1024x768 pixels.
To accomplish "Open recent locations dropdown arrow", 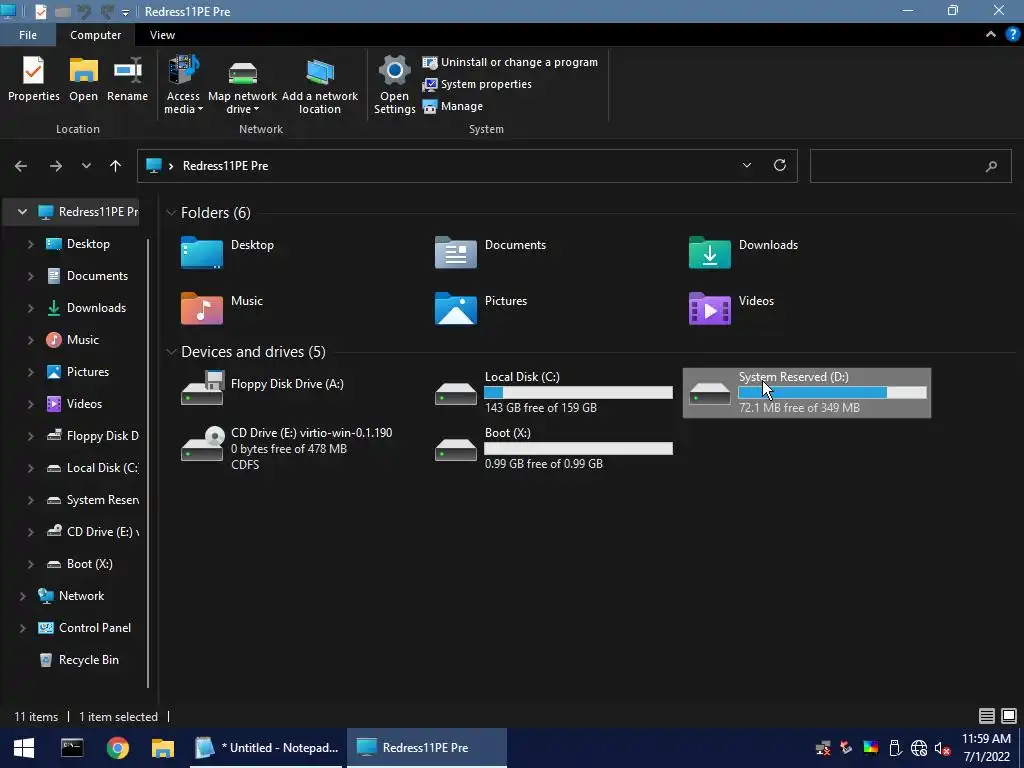I will [86, 166].
